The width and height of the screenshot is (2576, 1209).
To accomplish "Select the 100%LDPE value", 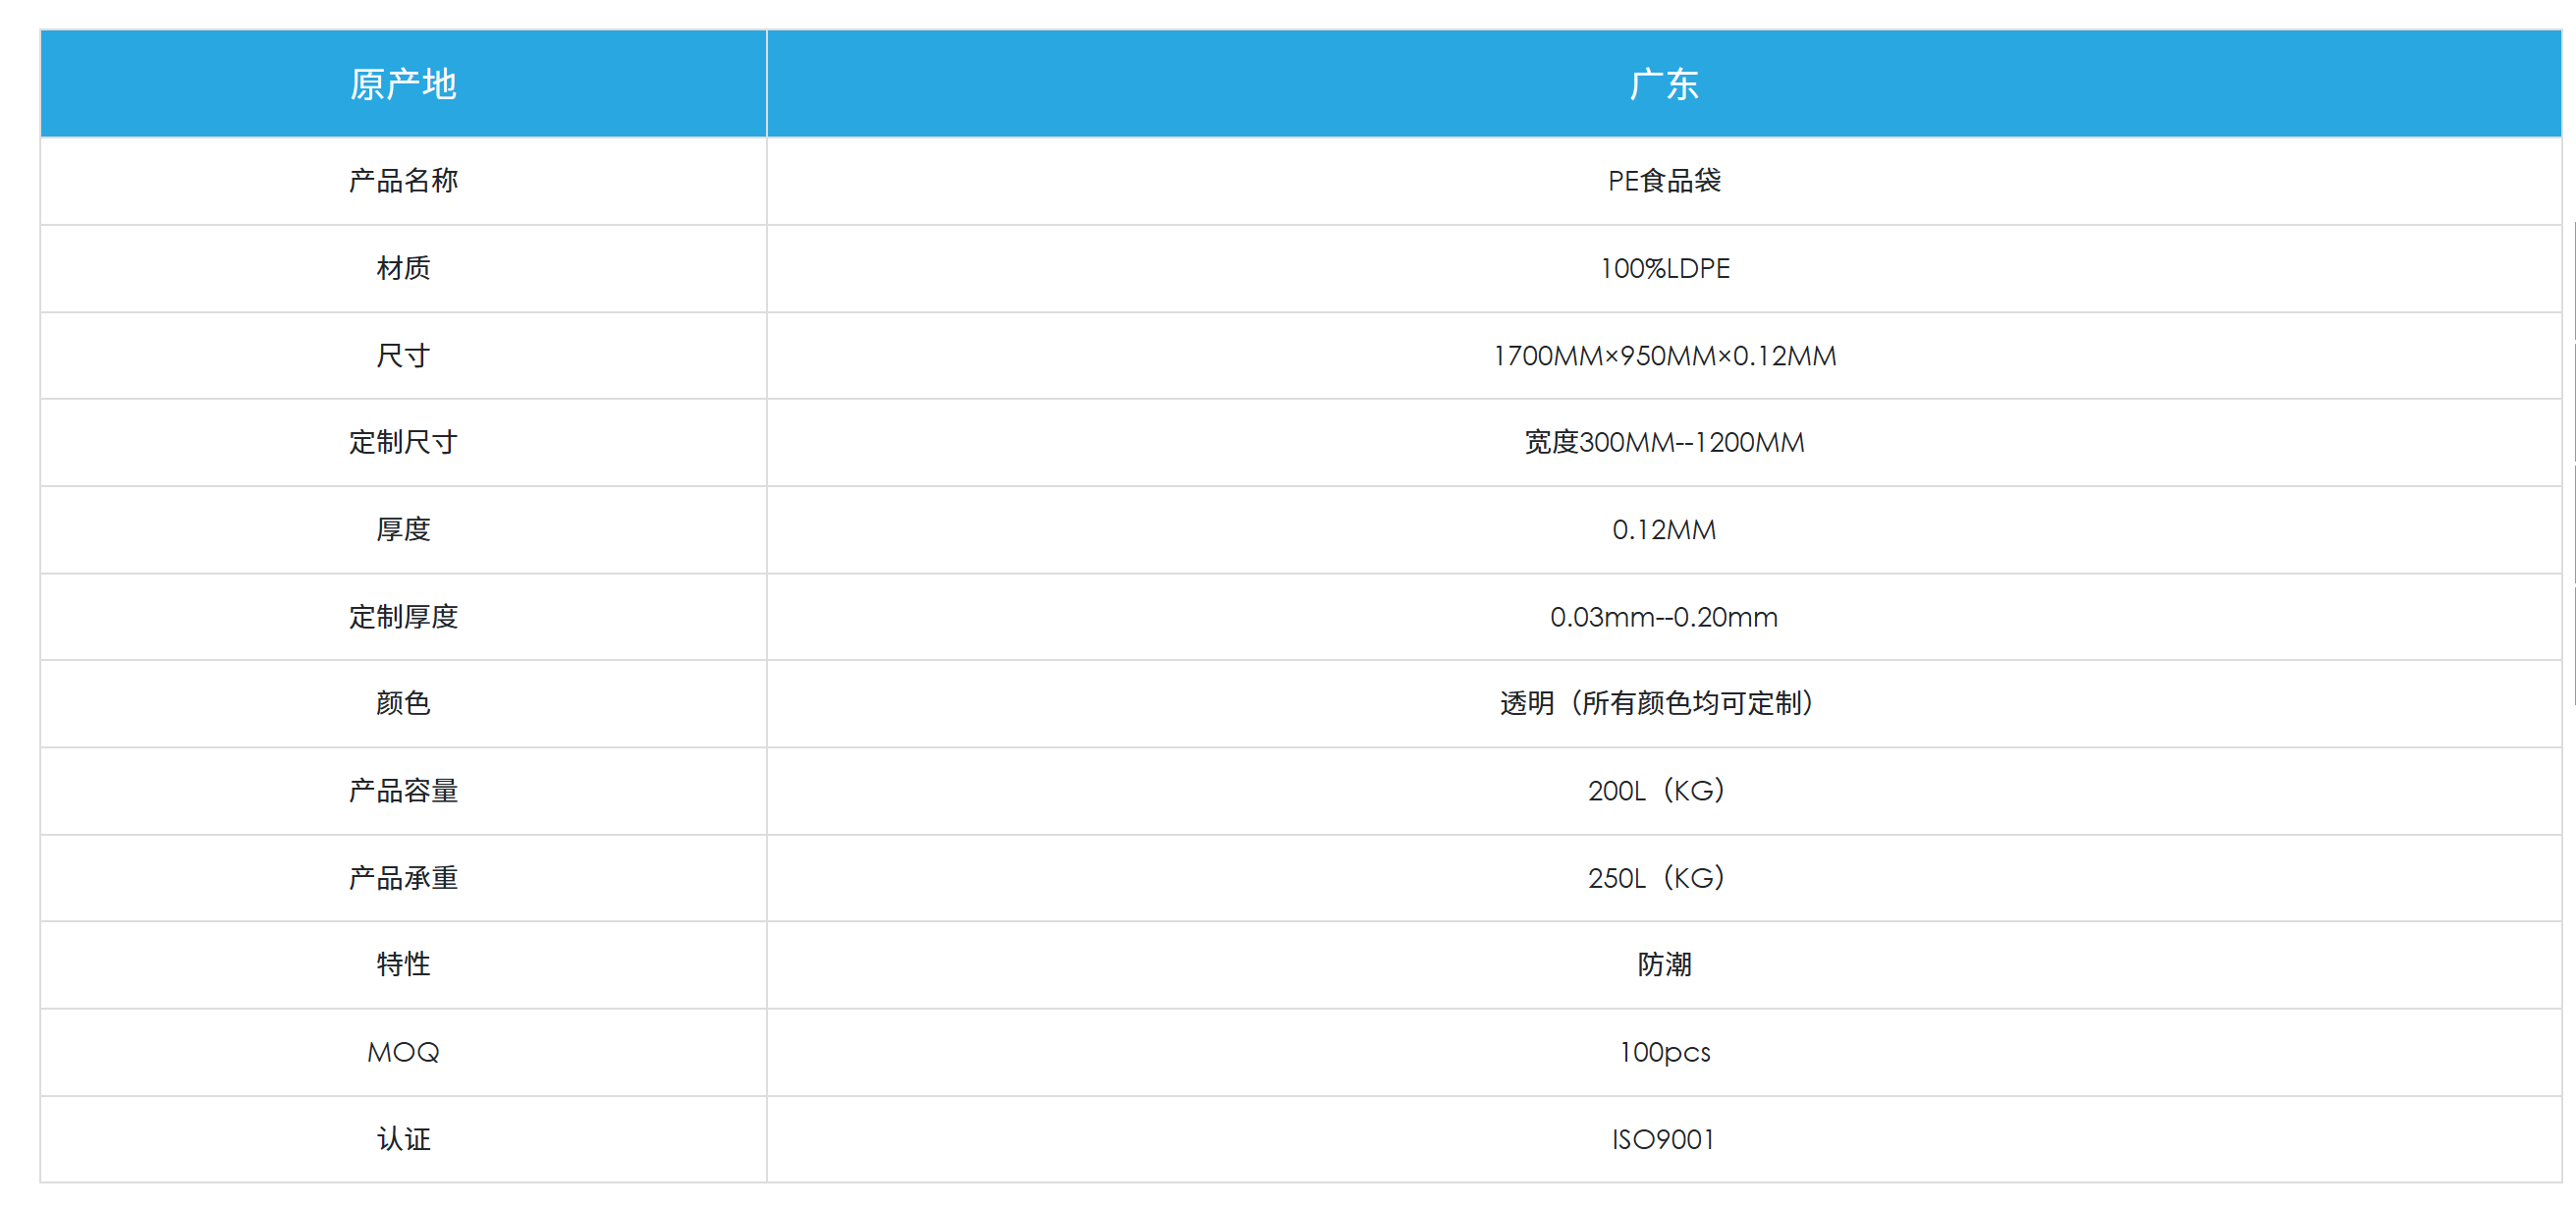I will [x=1664, y=268].
